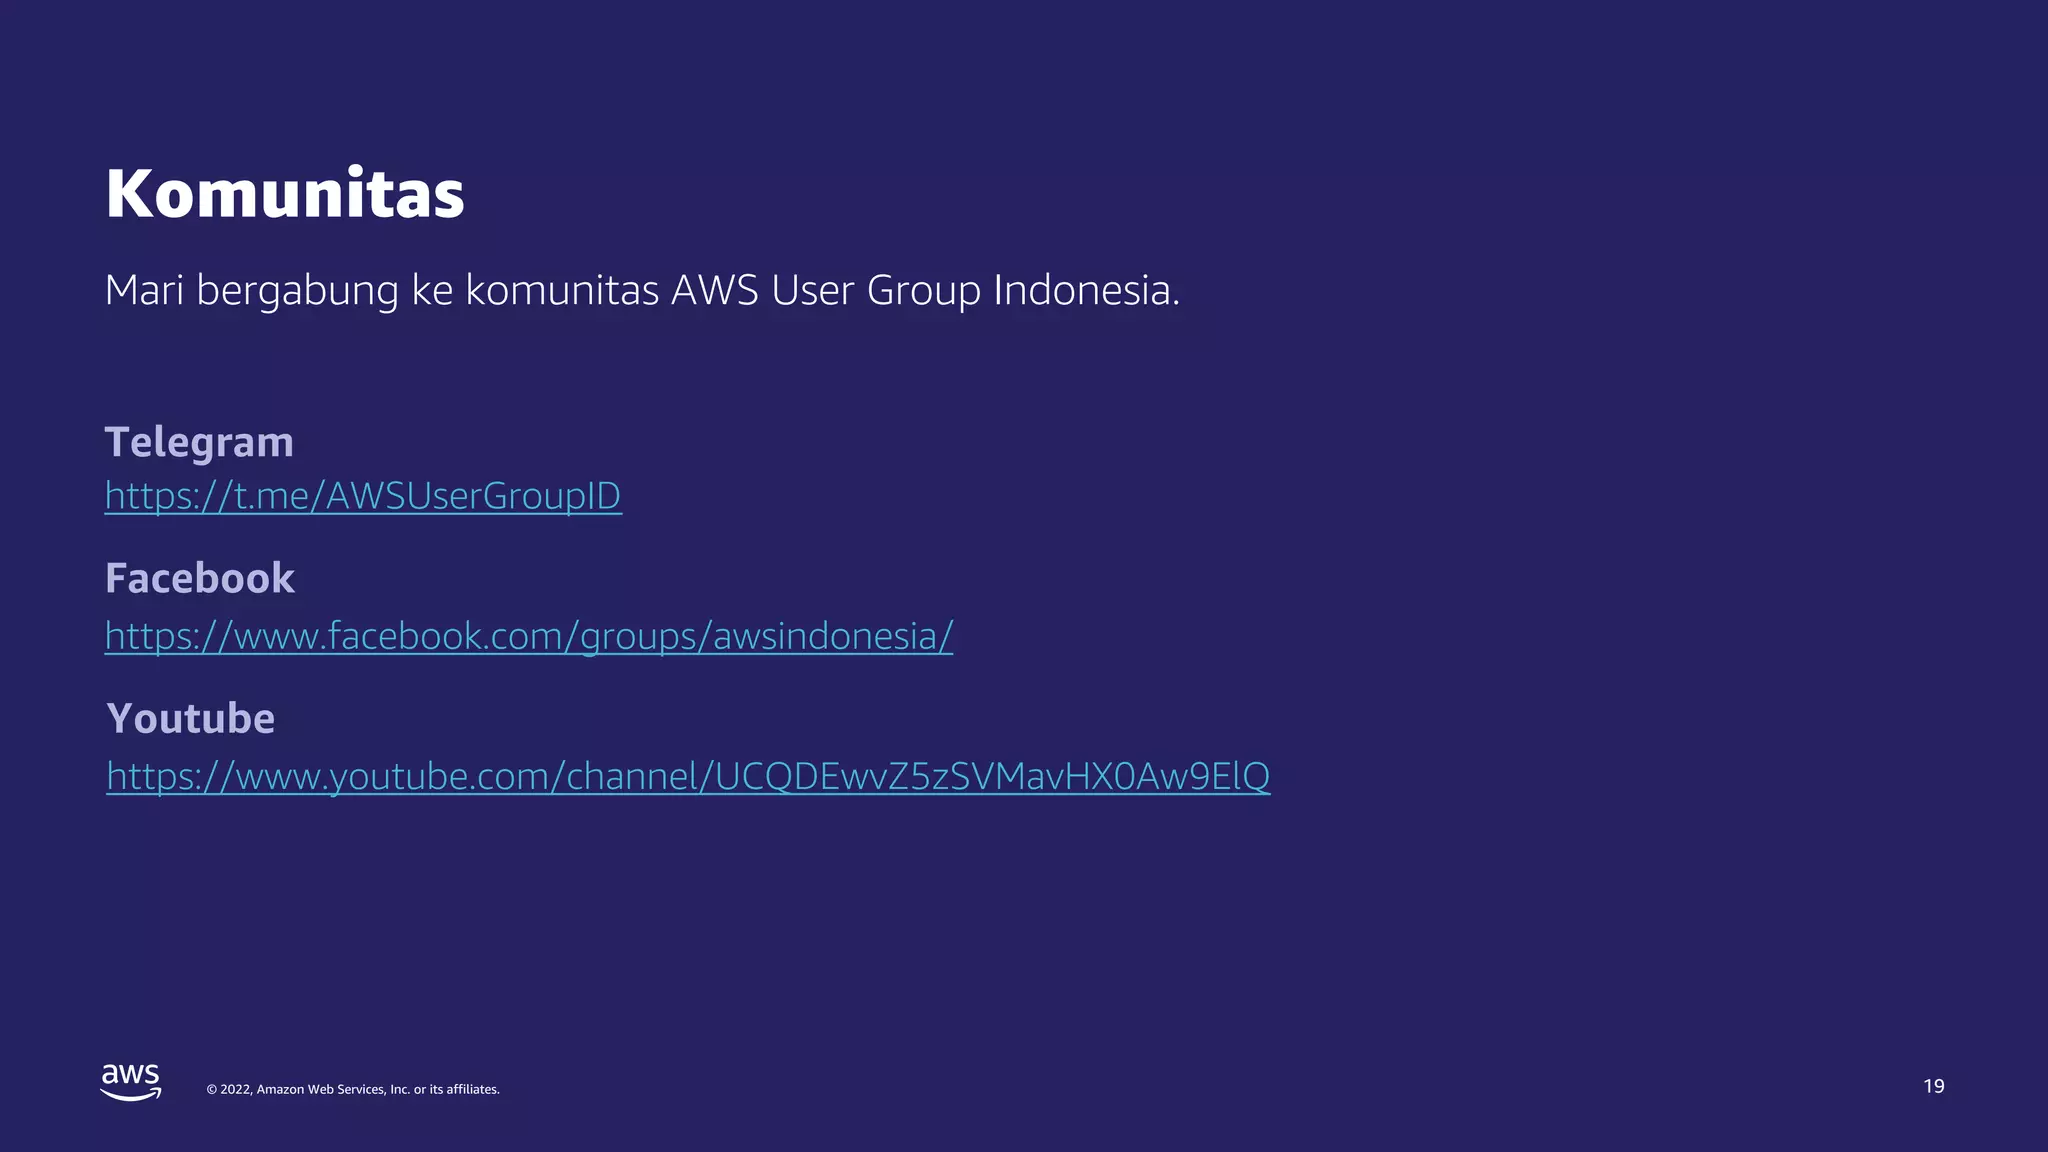
Task: Click the © 2022 text in the footer
Action: [229, 1089]
